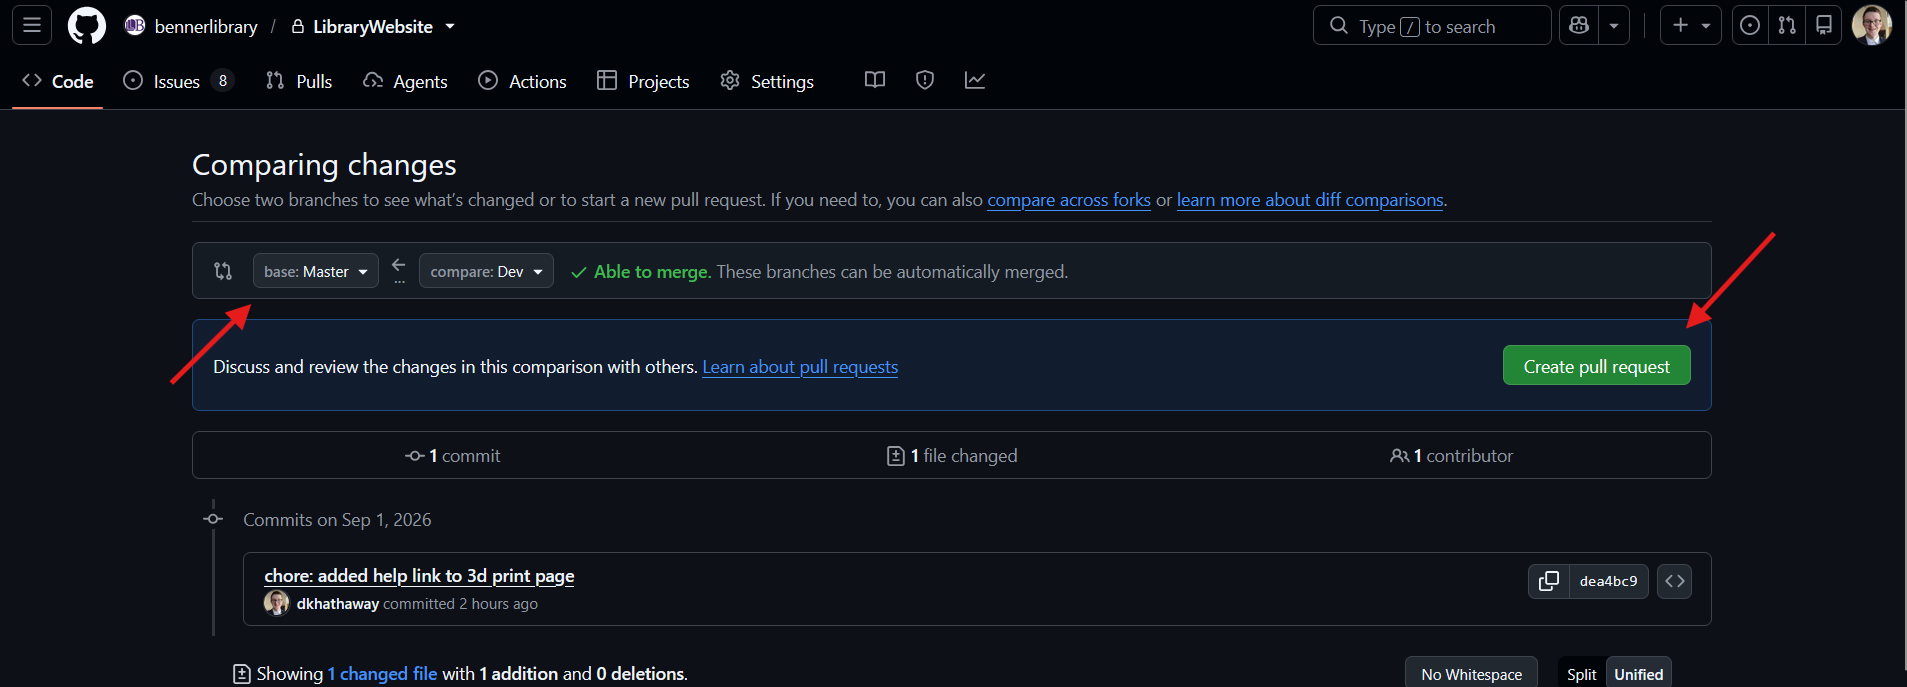Open the 'base: Master' branch dropdown
1907x687 pixels.
[x=316, y=271]
